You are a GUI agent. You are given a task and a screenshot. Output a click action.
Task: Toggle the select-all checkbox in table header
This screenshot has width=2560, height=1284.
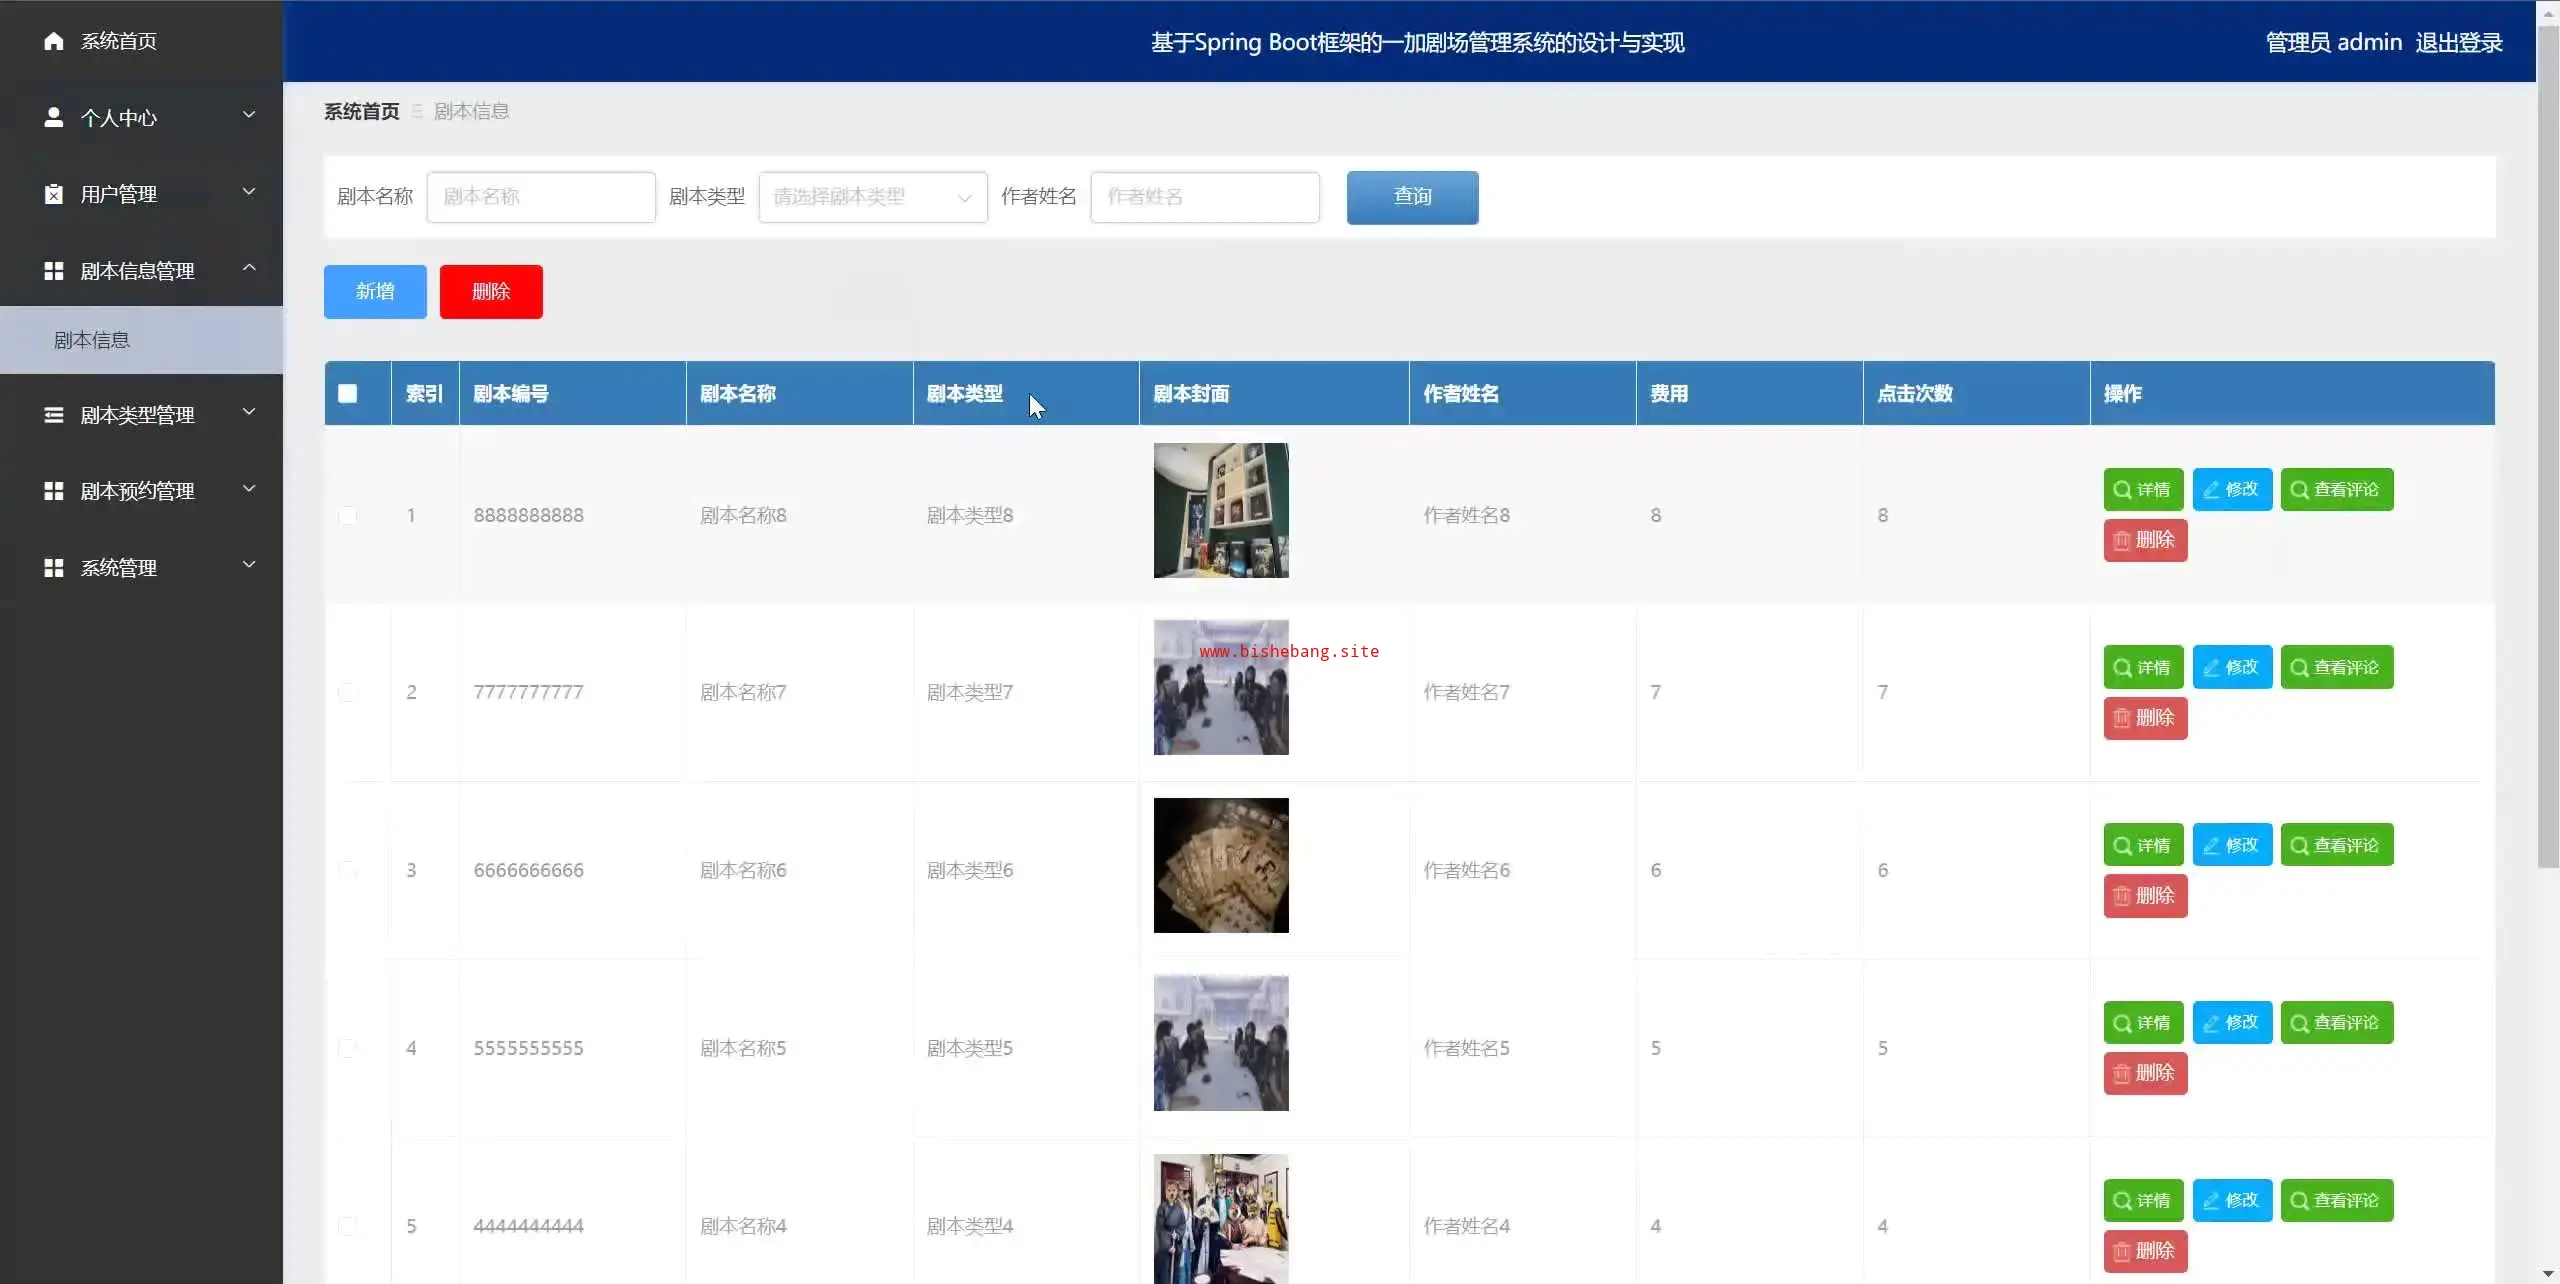tap(348, 394)
